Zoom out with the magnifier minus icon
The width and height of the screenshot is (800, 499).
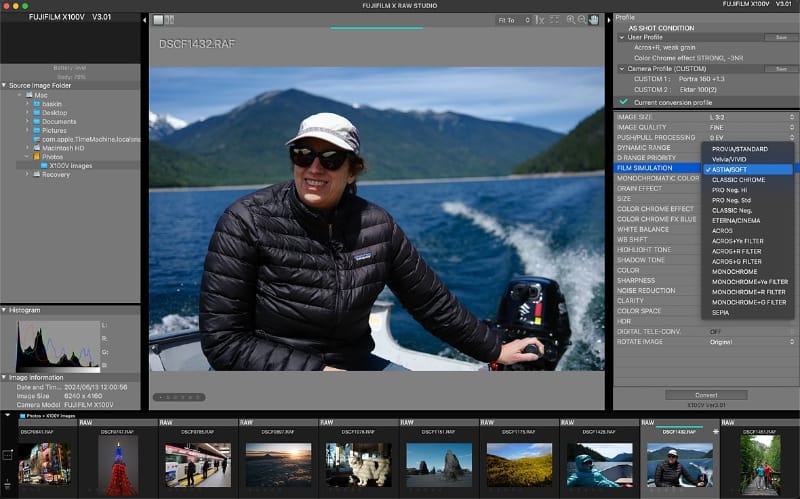coord(582,20)
